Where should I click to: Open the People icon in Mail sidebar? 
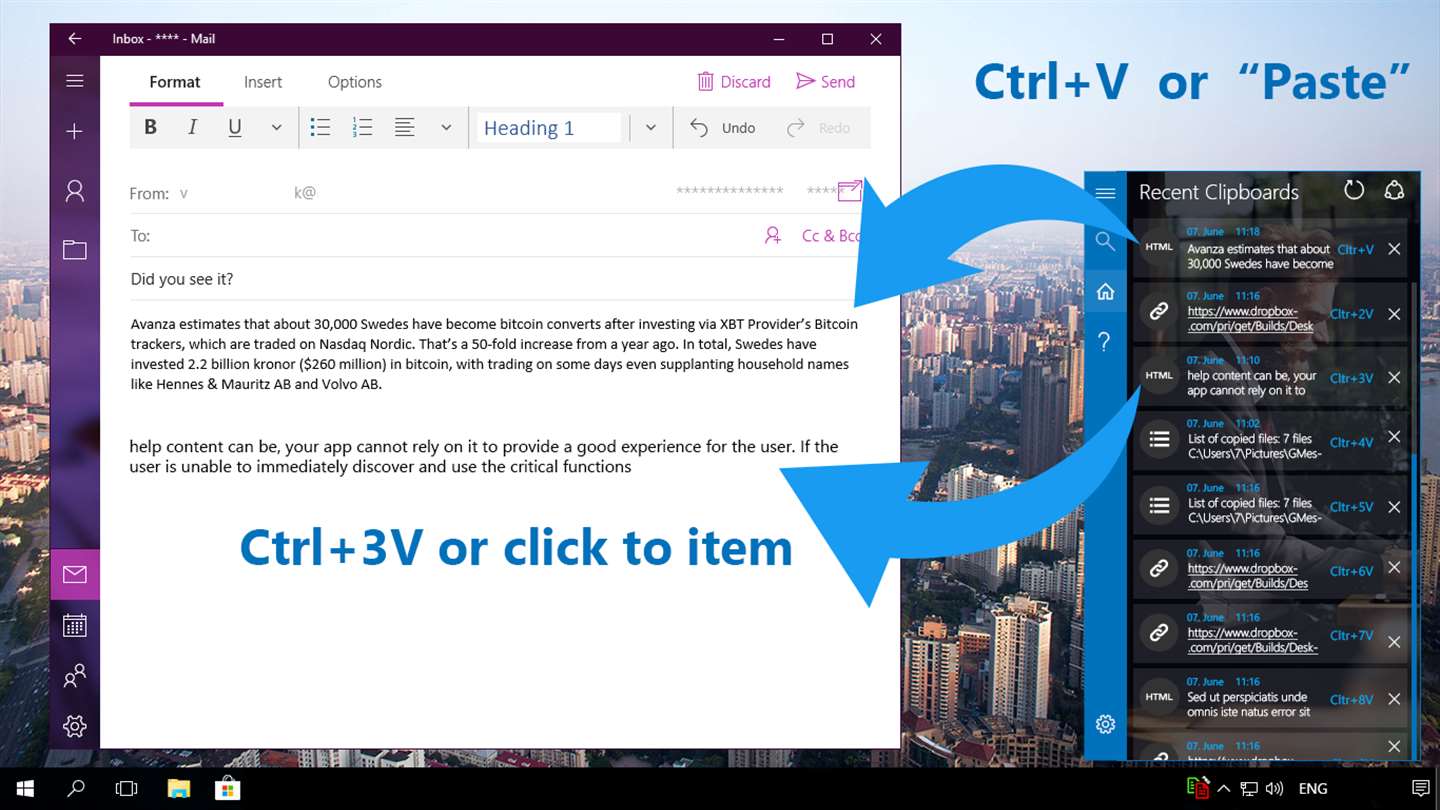(x=75, y=676)
